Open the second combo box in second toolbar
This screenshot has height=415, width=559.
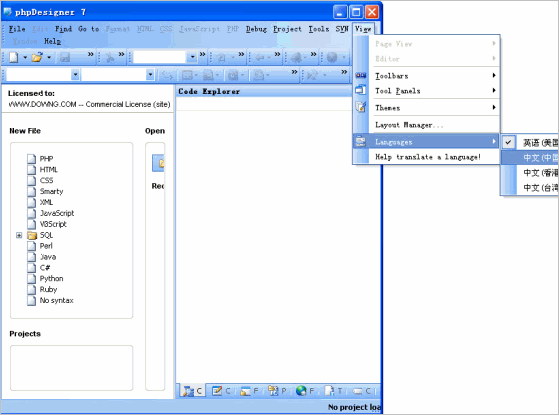(118, 75)
